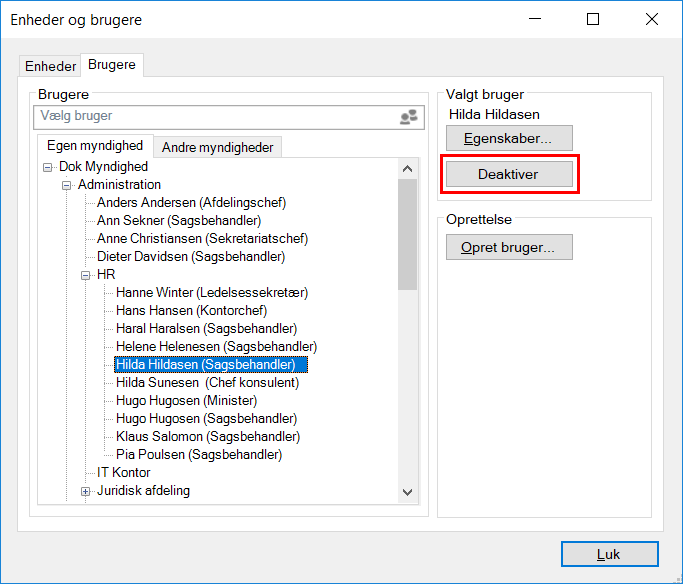Expand the Juridisk afdeling node

pos(86,491)
